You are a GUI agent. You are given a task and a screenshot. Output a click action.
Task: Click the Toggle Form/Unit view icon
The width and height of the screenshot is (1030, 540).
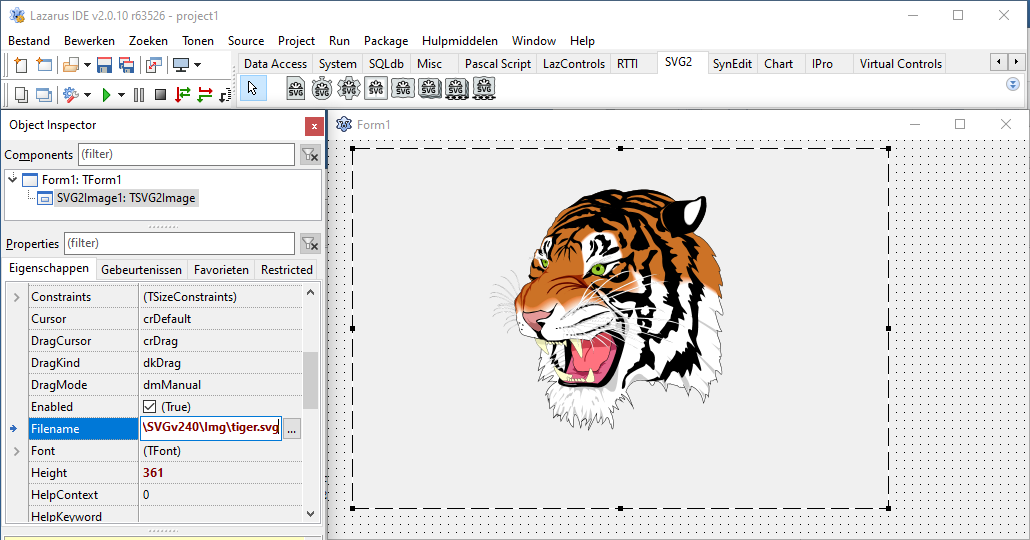click(154, 65)
